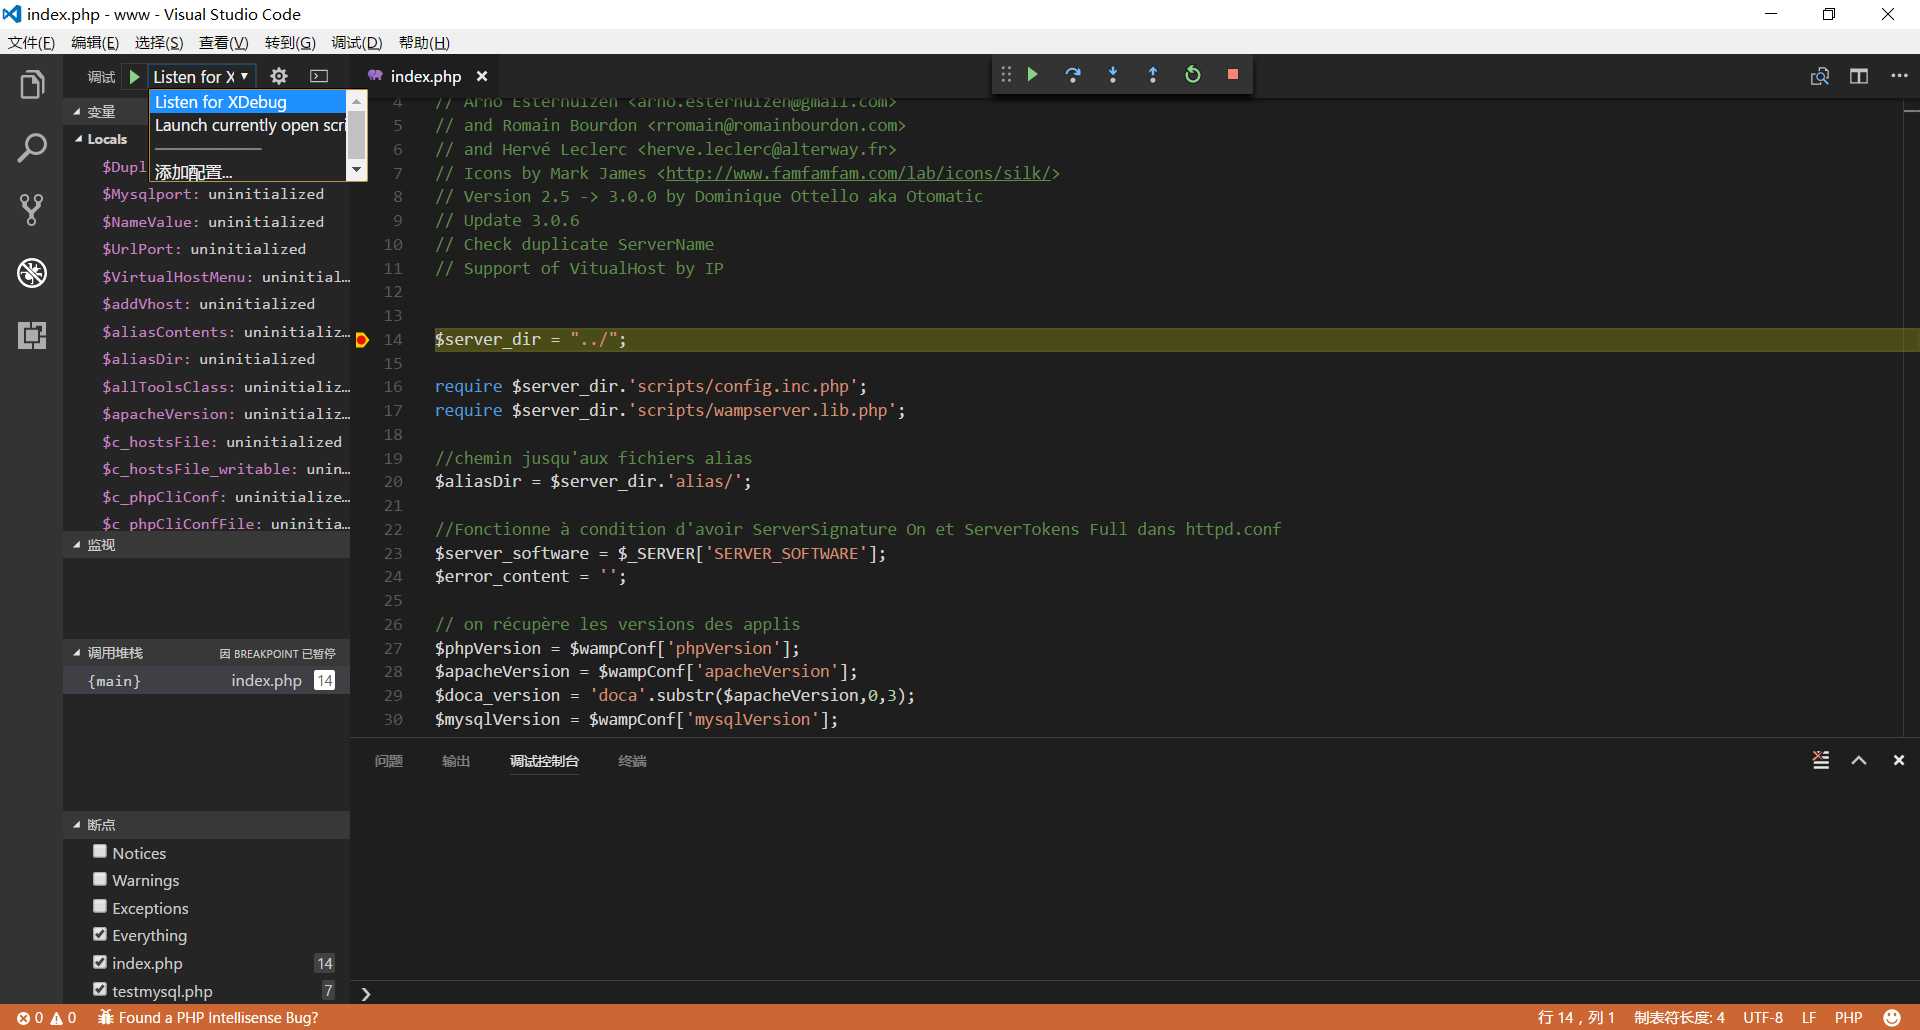Disable the testmysql.php breakpoint checkbox
Screen dimensions: 1920x1030
[x=100, y=990]
